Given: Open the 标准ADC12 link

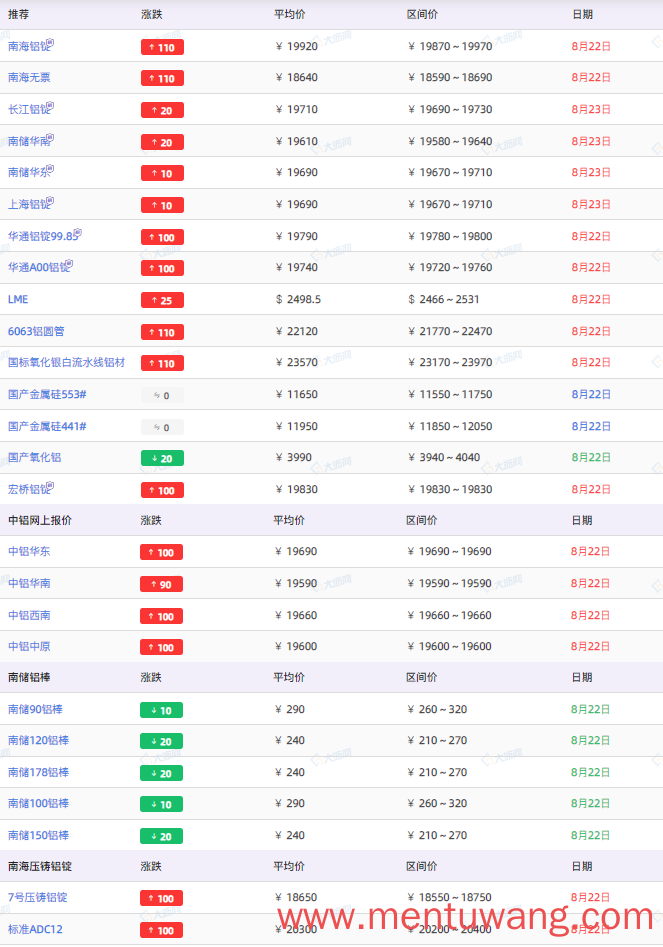Looking at the screenshot, I should [x=35, y=929].
